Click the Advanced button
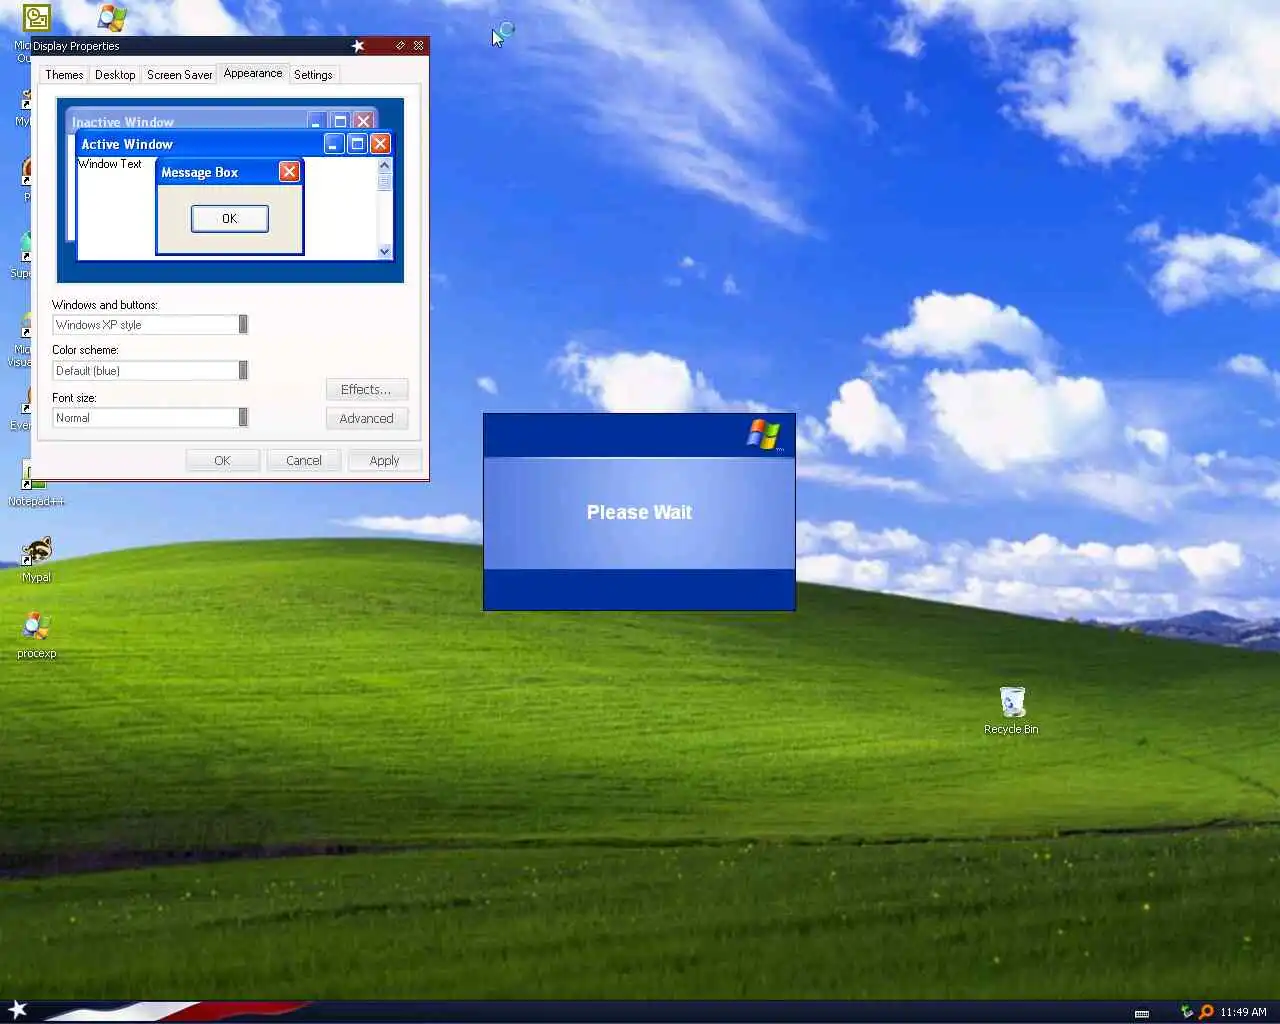 (x=366, y=419)
